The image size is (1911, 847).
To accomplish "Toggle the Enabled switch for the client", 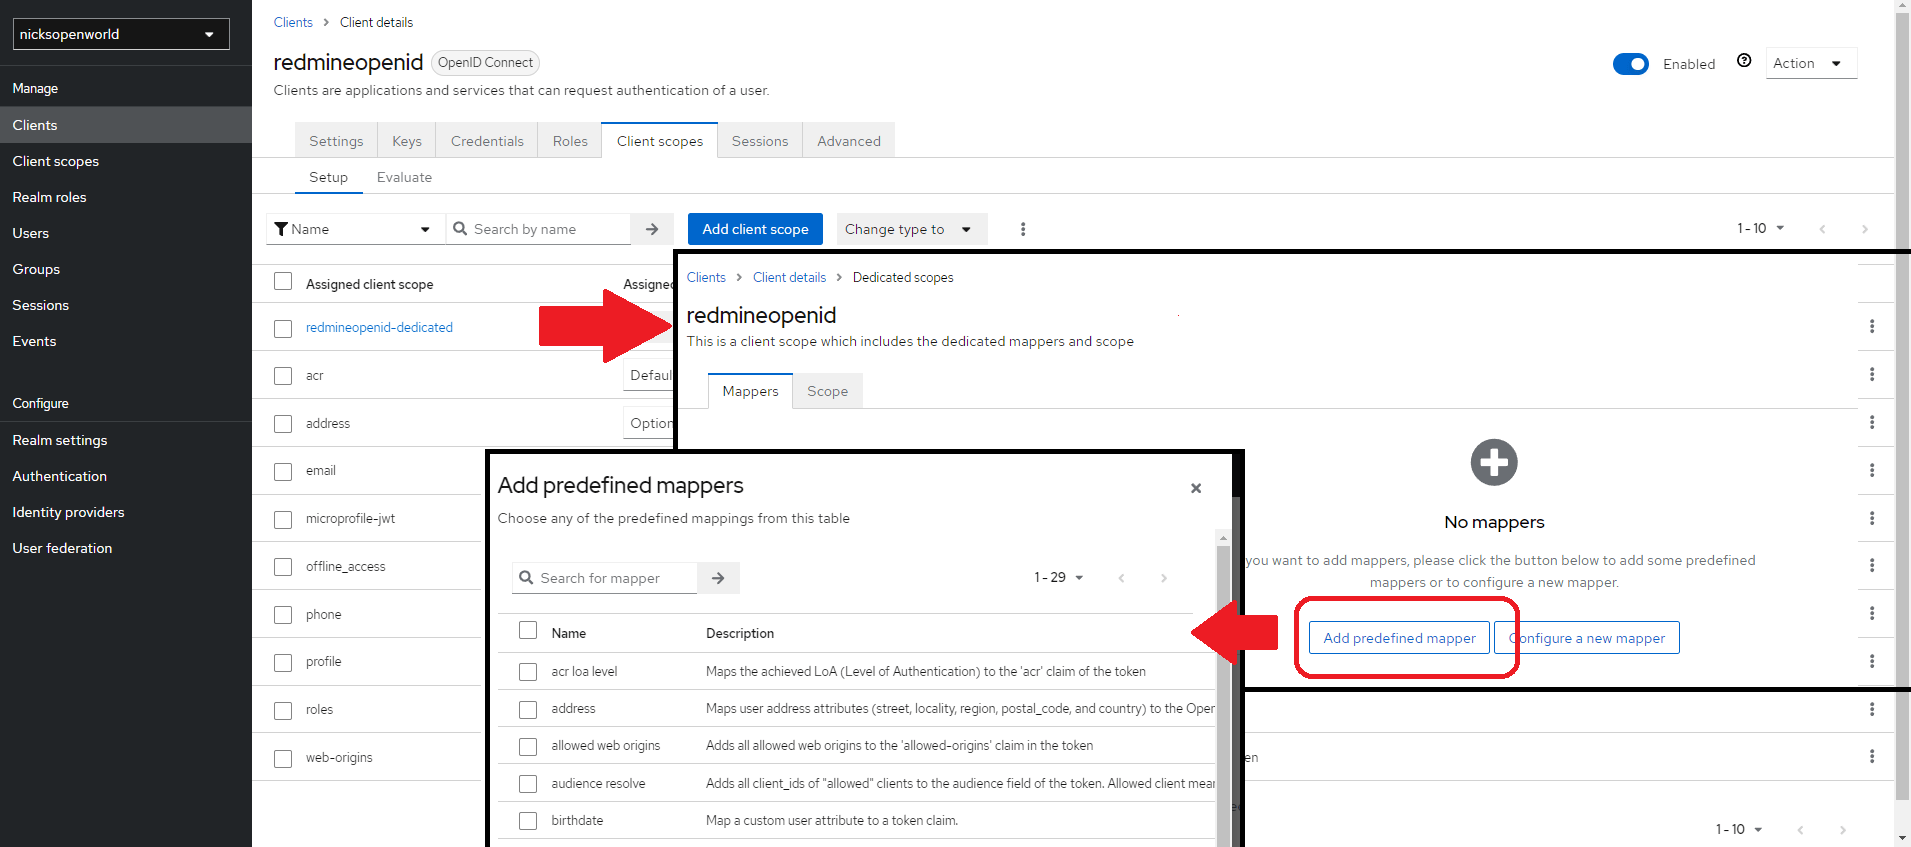I will (x=1630, y=64).
